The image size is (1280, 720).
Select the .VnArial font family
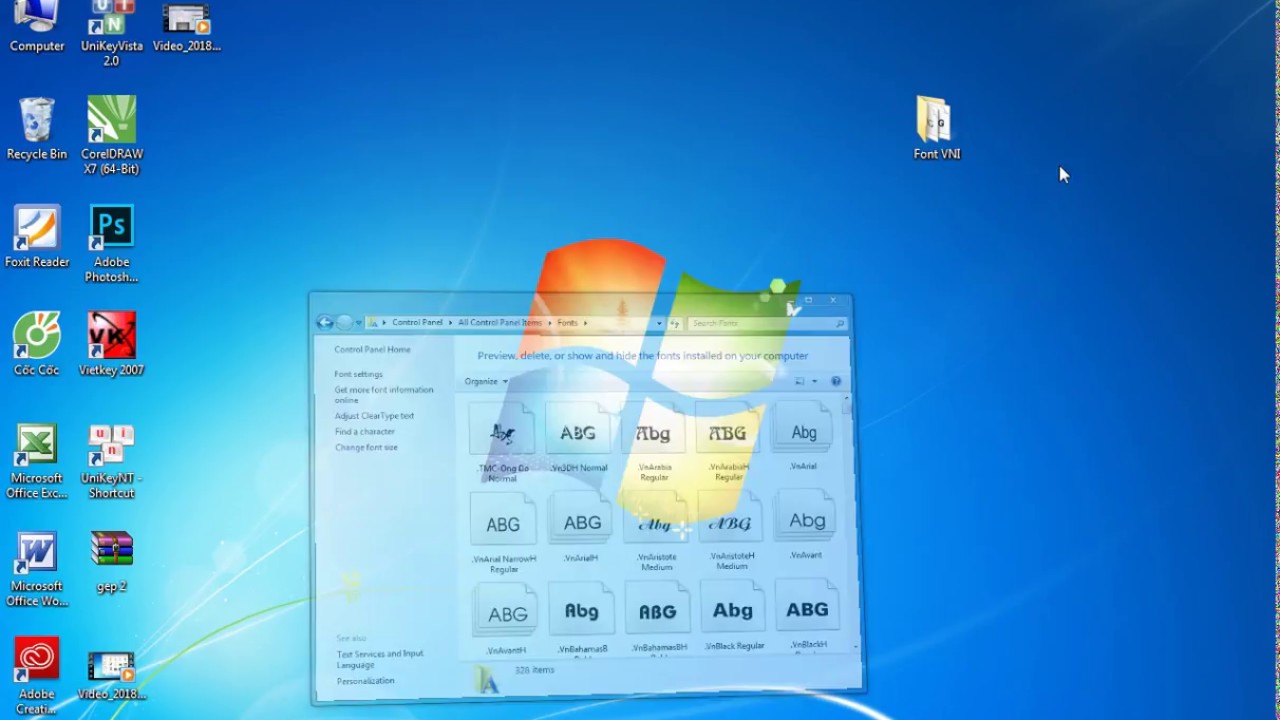tap(804, 438)
